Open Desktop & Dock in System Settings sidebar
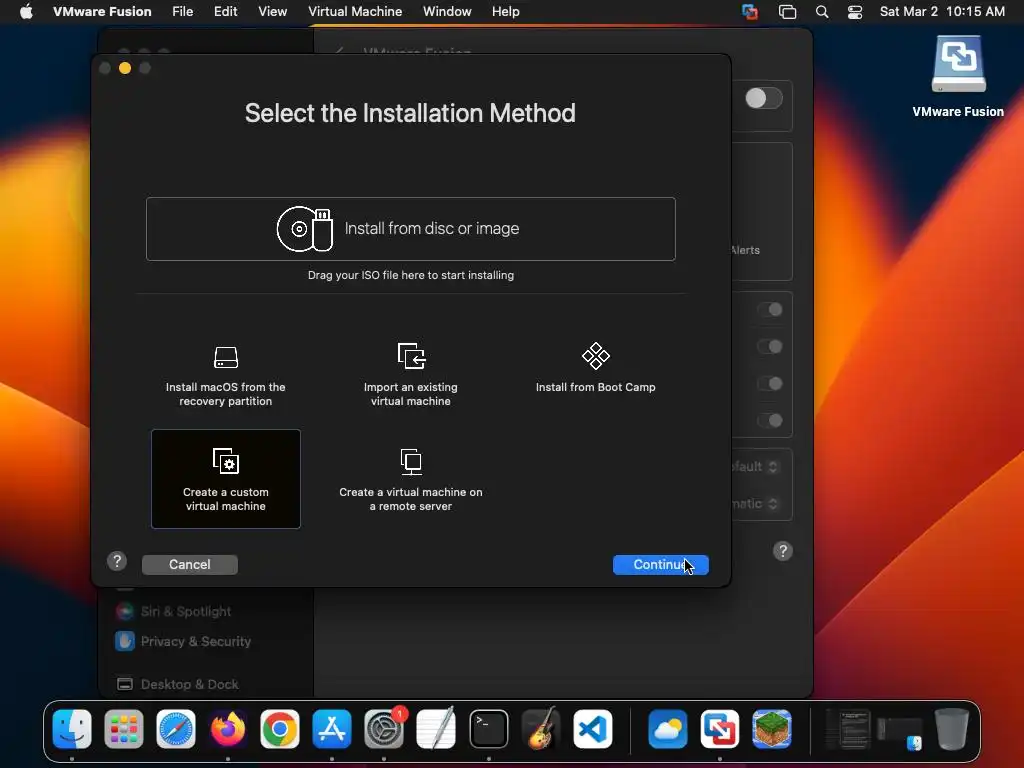Image resolution: width=1024 pixels, height=768 pixels. (178, 684)
